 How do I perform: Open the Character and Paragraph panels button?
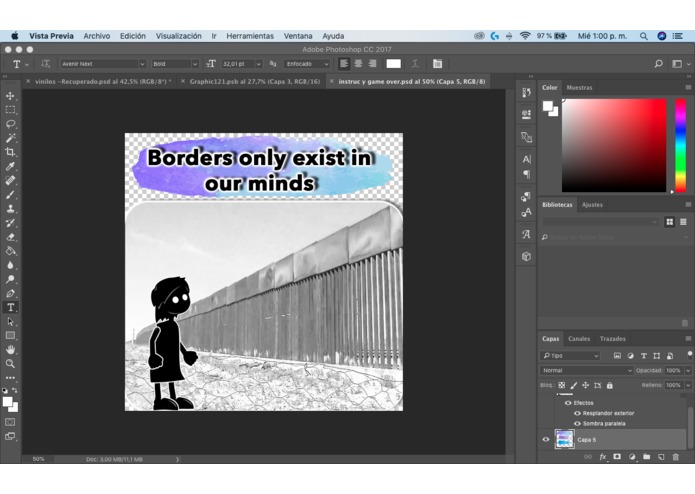pyautogui.click(x=437, y=64)
